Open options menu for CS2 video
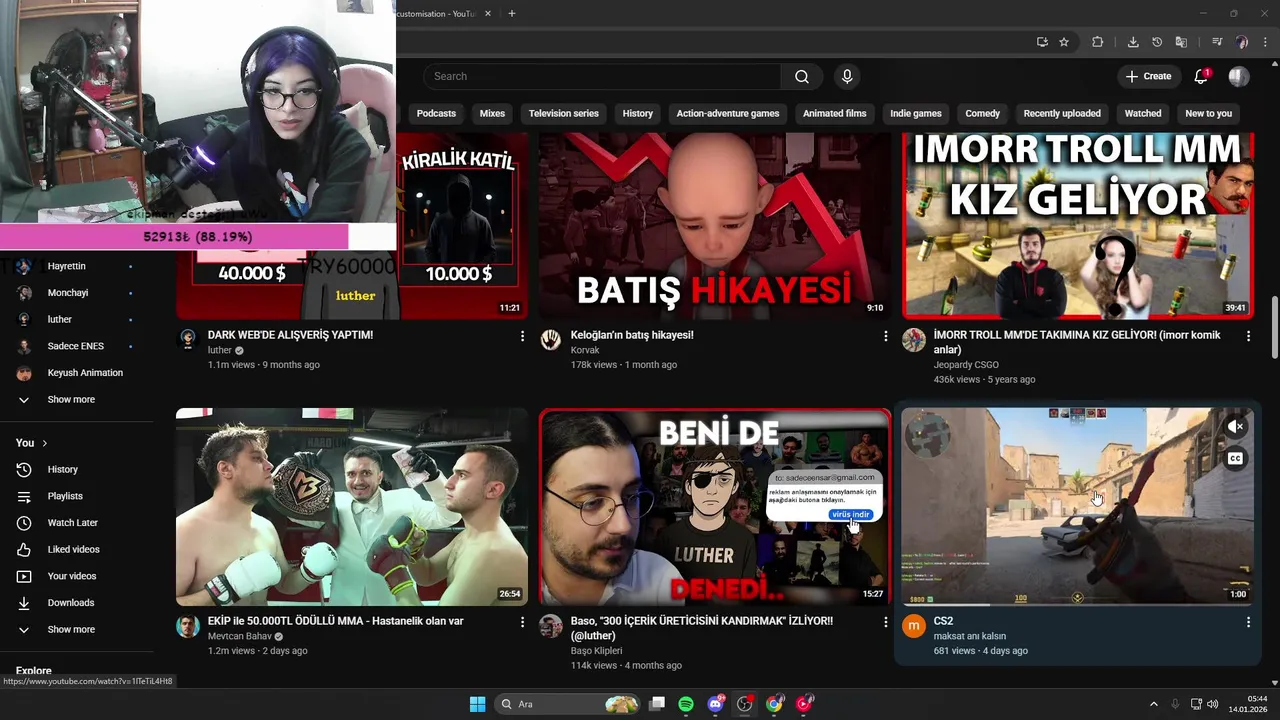This screenshot has width=1280, height=720. tap(1248, 622)
